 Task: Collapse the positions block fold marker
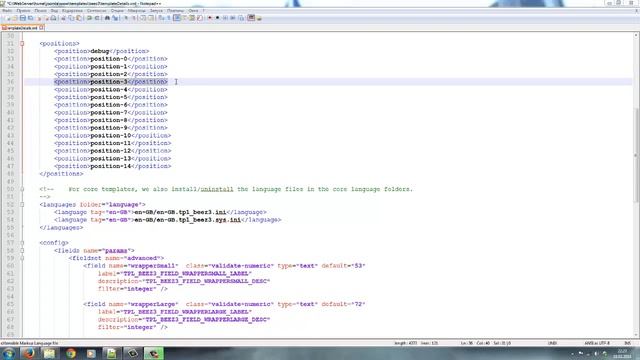(x=22, y=43)
